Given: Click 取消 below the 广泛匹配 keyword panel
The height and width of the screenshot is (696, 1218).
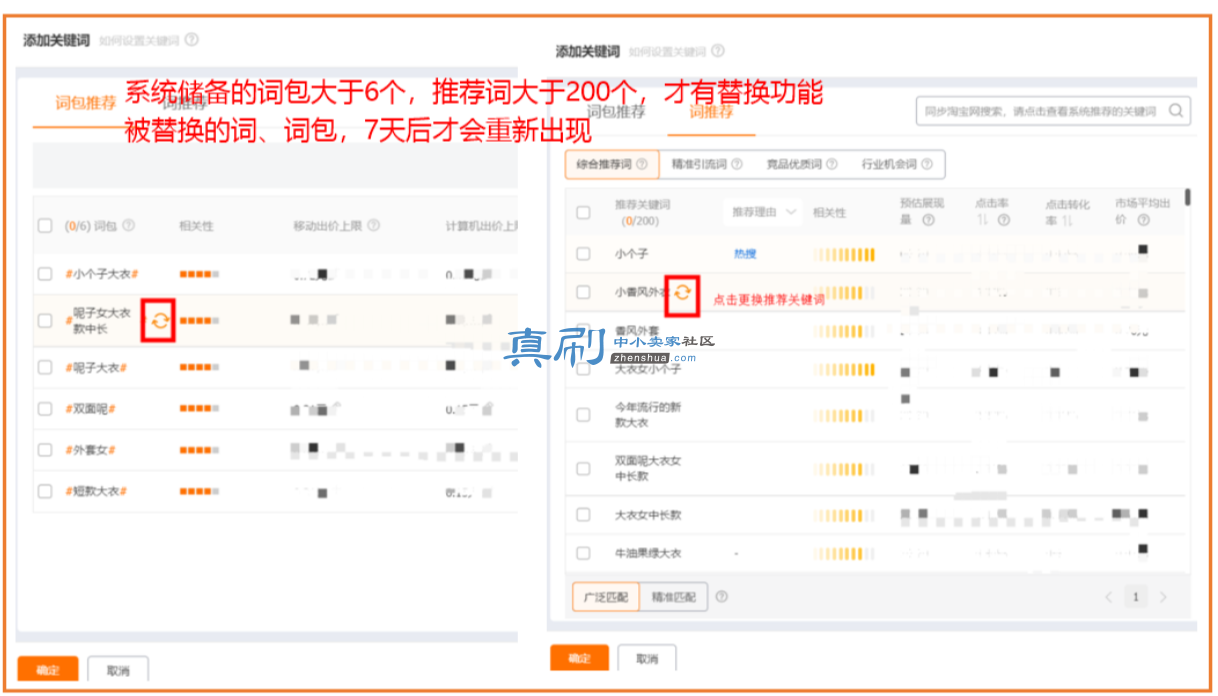Looking at the screenshot, I should 647,659.
